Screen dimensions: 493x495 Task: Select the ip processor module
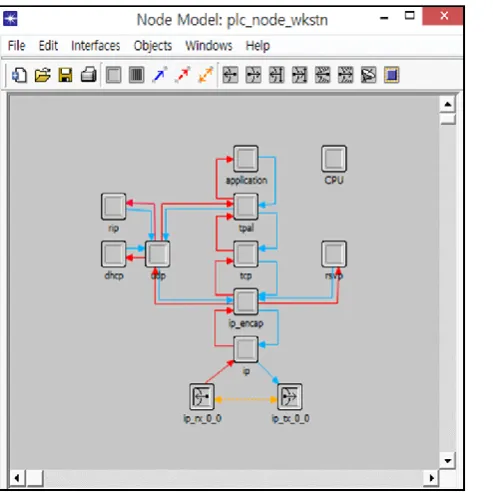246,349
